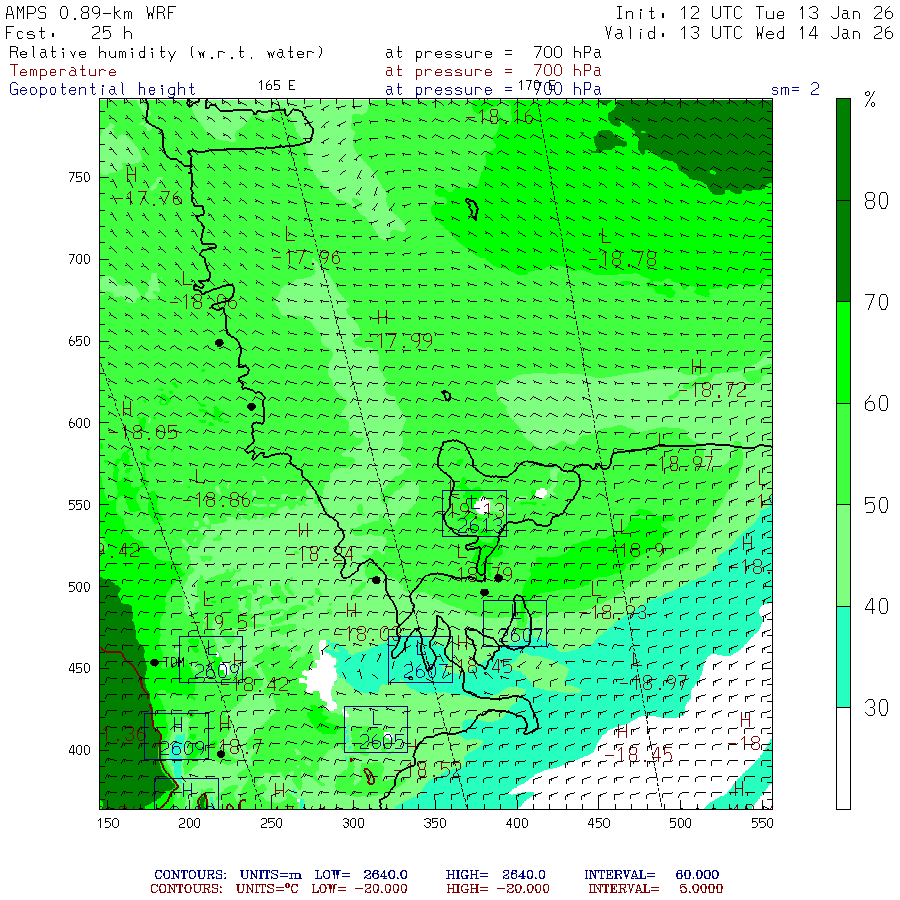The width and height of the screenshot is (900, 900).
Task: Click the y-axis tick label 600
Action: 79,423
